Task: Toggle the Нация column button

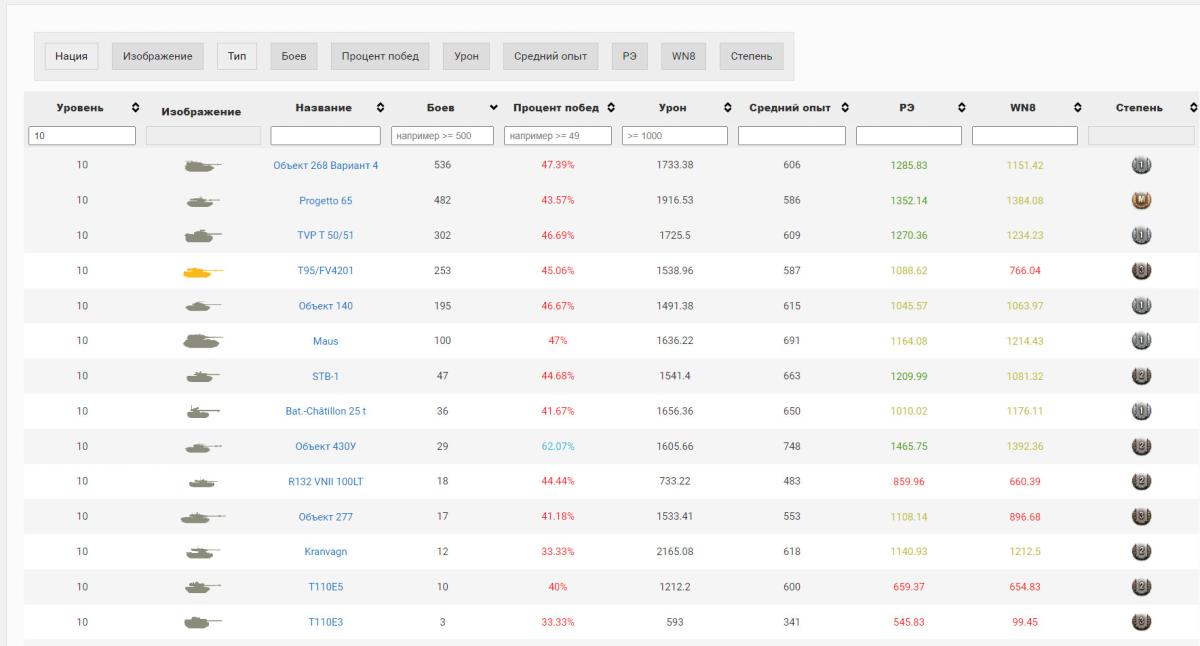Action: coord(70,56)
